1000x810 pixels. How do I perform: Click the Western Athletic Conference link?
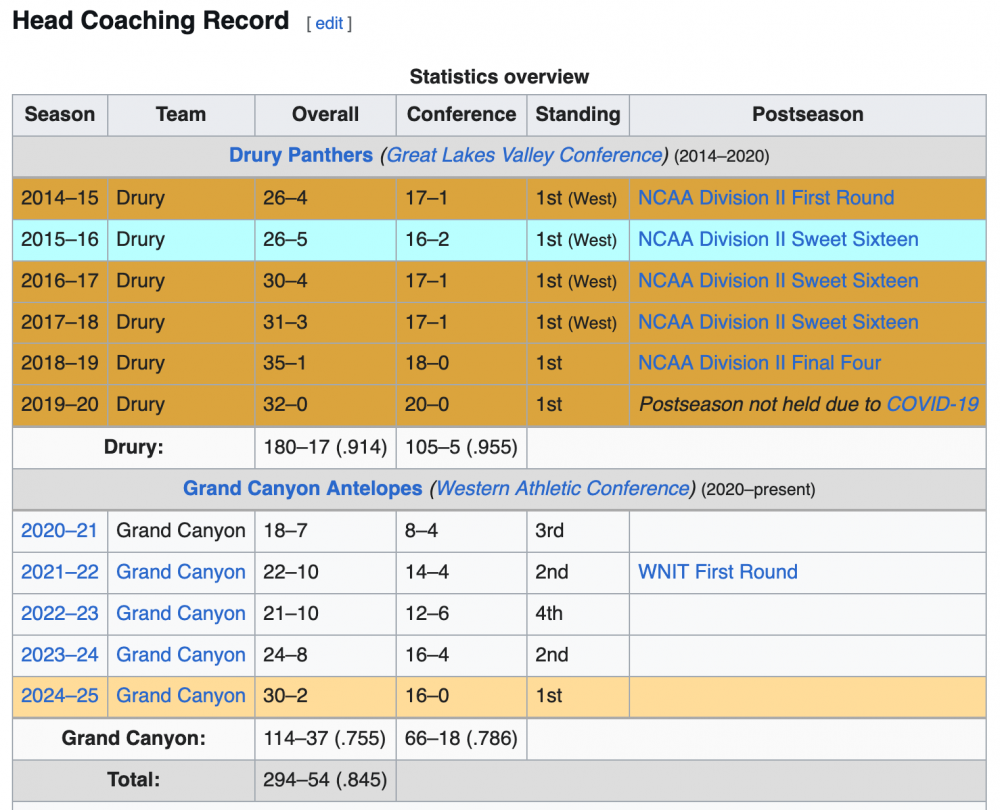[563, 489]
